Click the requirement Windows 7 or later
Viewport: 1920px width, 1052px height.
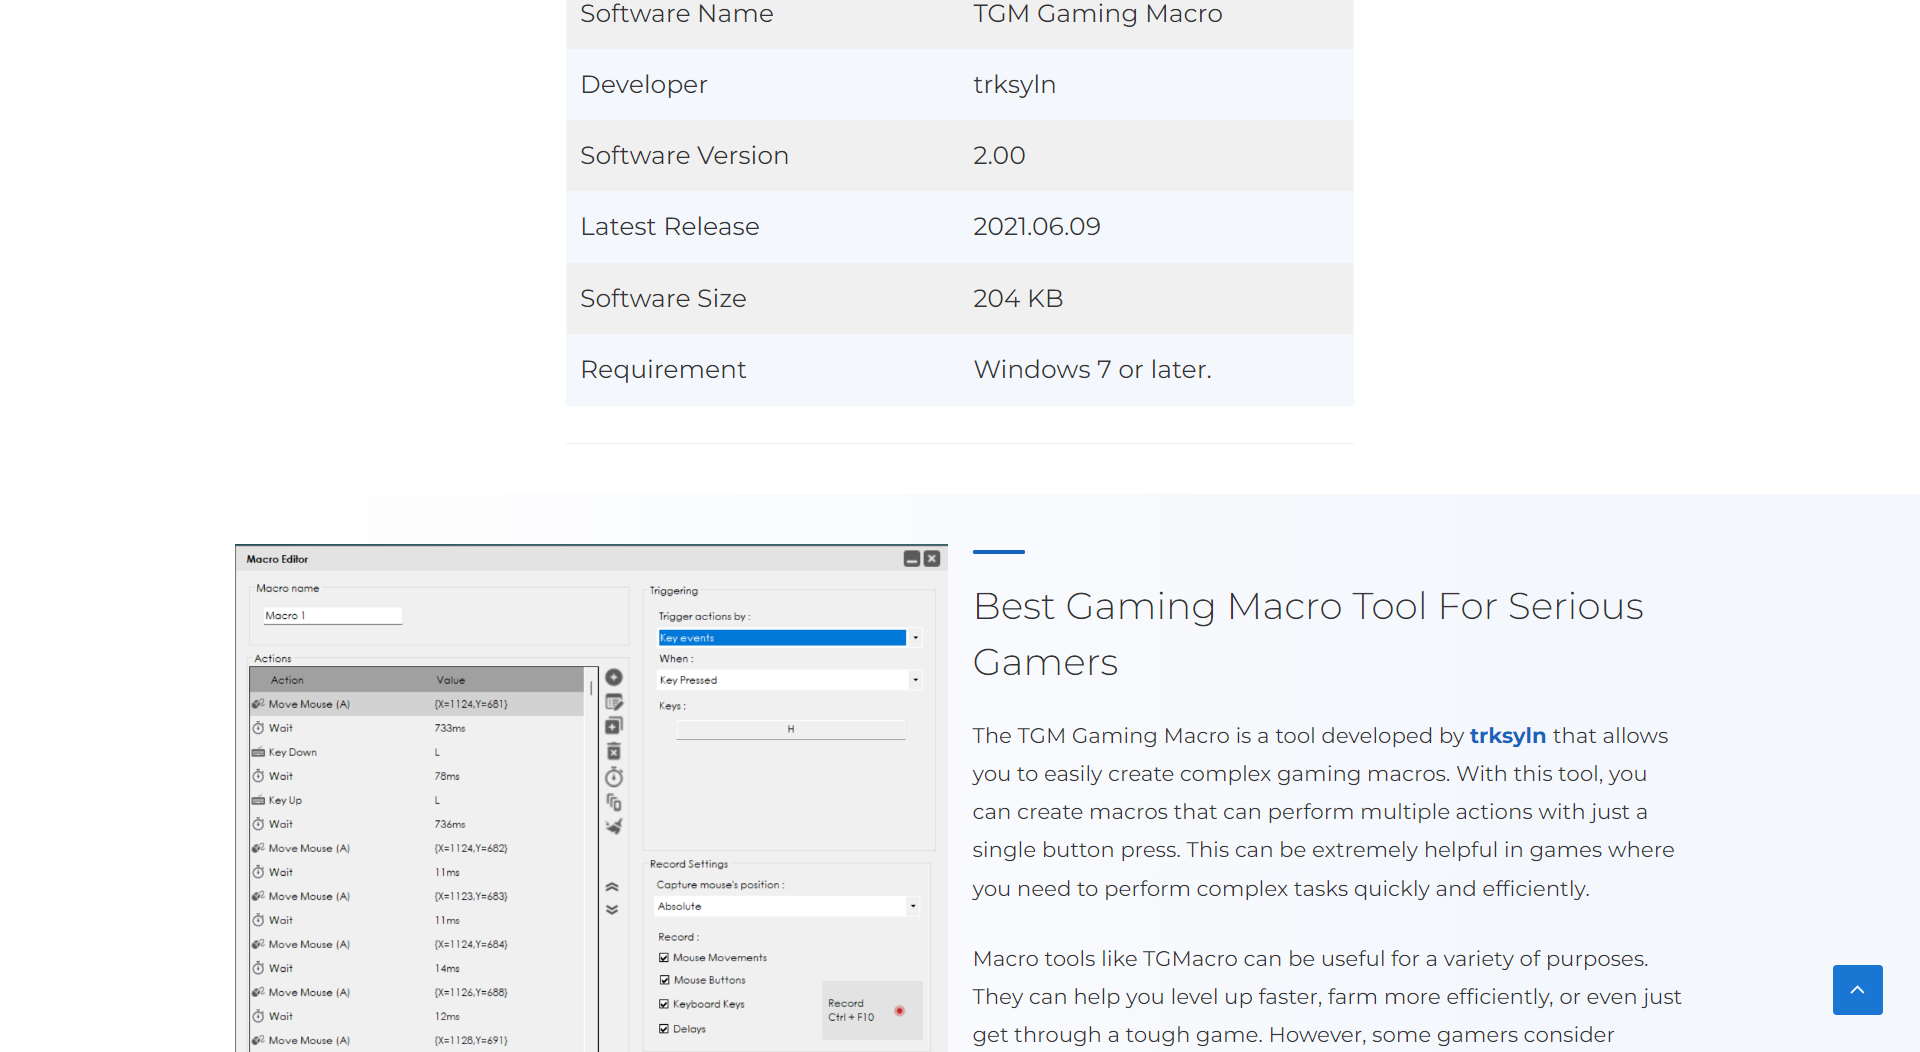(1092, 370)
